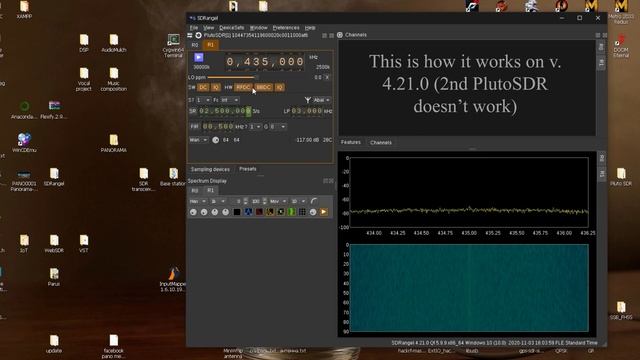Toggle the software IQ correction button
640x360 pixels.
click(216, 87)
